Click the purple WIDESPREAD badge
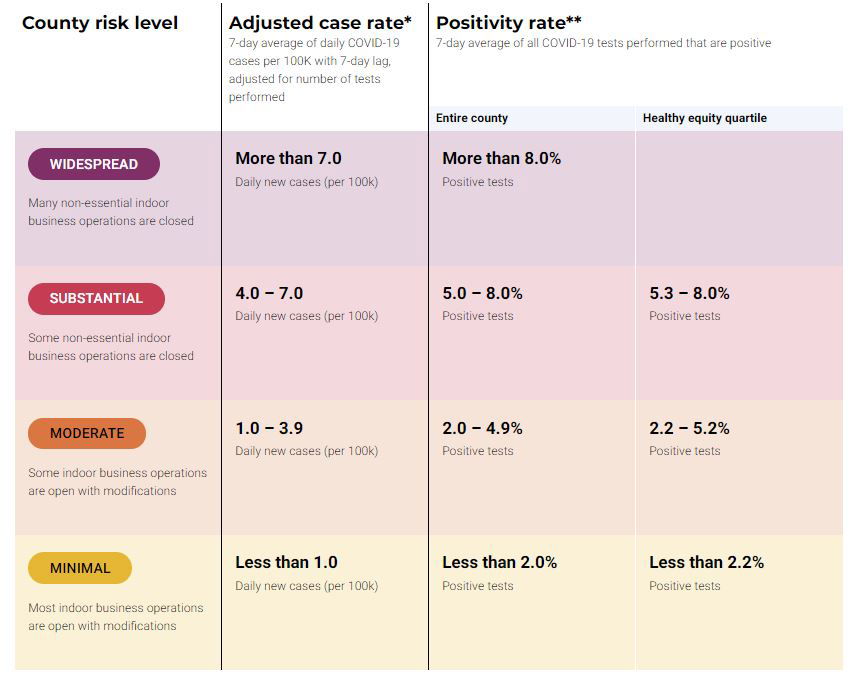Image resolution: width=851 pixels, height=689 pixels. (94, 164)
